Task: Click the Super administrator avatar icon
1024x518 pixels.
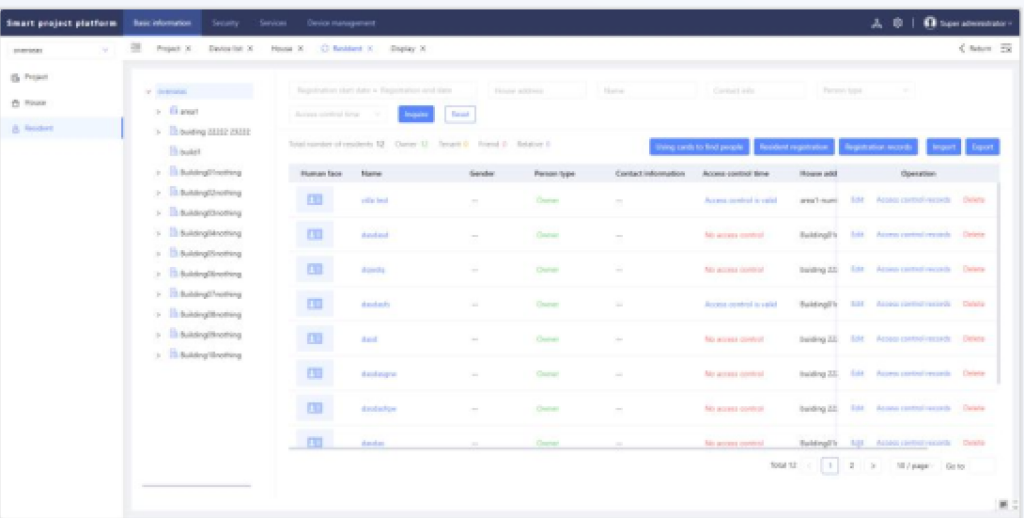Action: (x=930, y=23)
